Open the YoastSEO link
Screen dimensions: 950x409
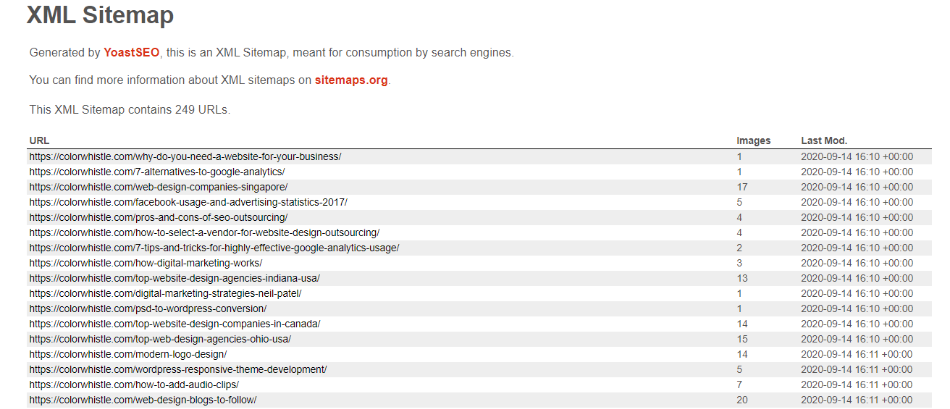pyautogui.click(x=131, y=53)
